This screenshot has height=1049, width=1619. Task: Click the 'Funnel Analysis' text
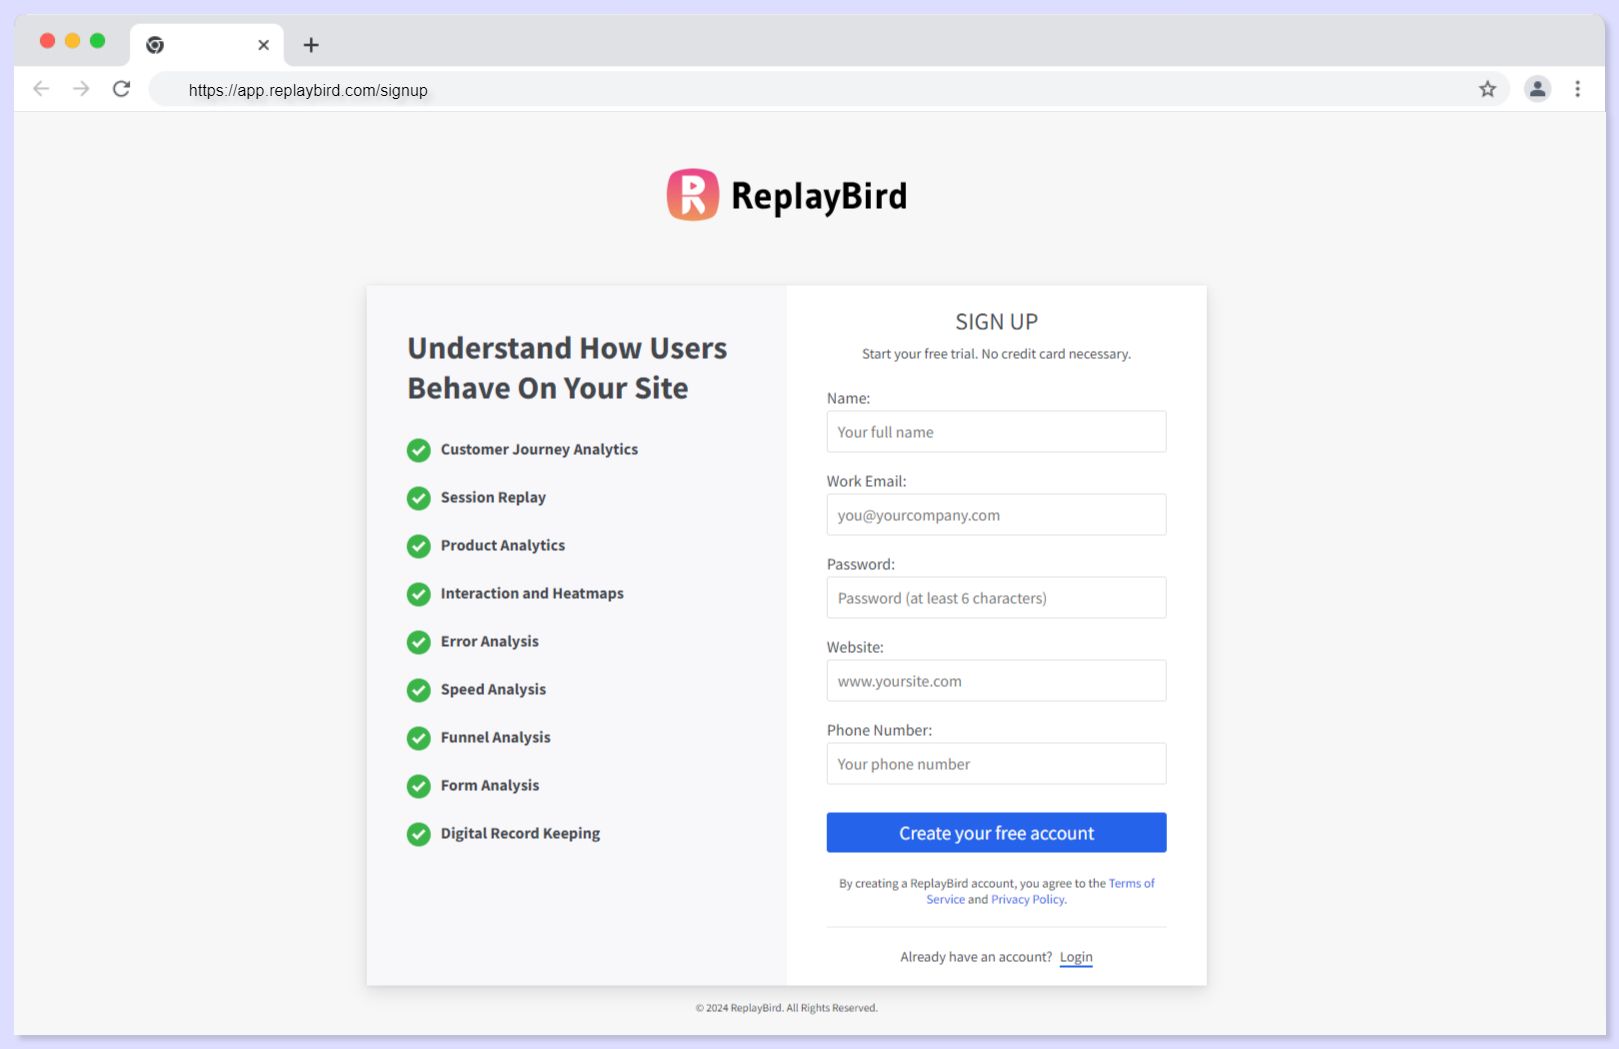pyautogui.click(x=496, y=738)
